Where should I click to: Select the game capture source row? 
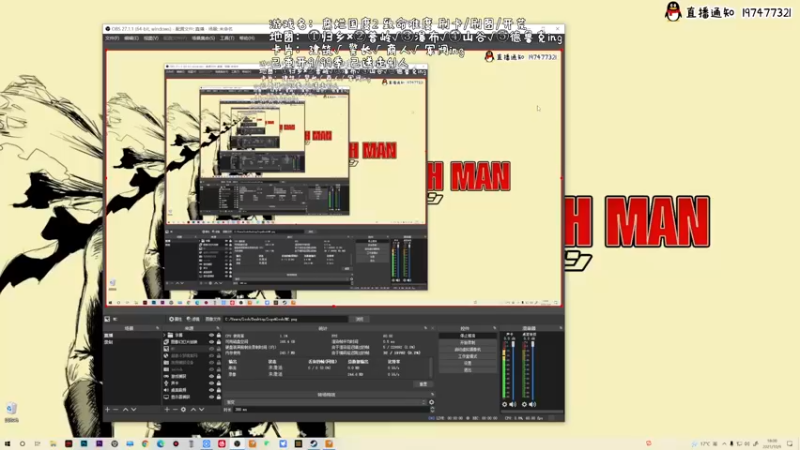tap(193, 377)
